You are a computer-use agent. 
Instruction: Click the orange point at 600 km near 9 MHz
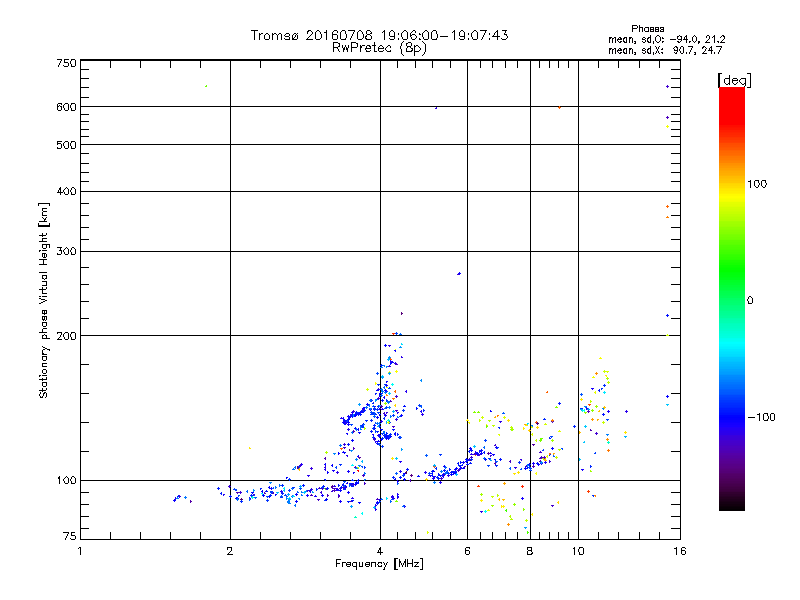[560, 107]
